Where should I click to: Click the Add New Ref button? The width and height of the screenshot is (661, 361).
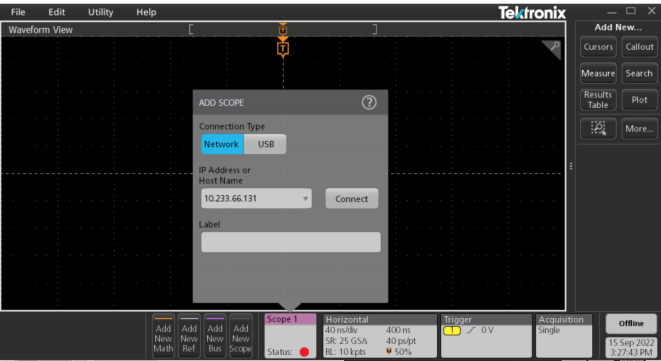point(189,336)
